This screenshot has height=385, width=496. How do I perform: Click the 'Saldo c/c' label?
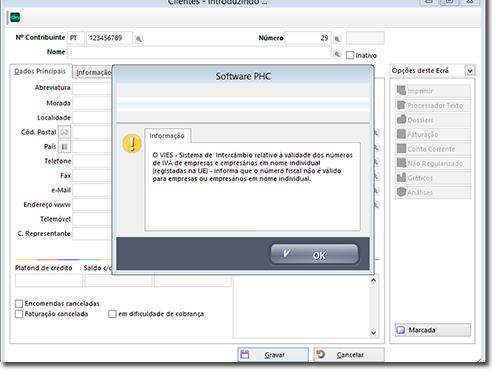pyautogui.click(x=97, y=268)
